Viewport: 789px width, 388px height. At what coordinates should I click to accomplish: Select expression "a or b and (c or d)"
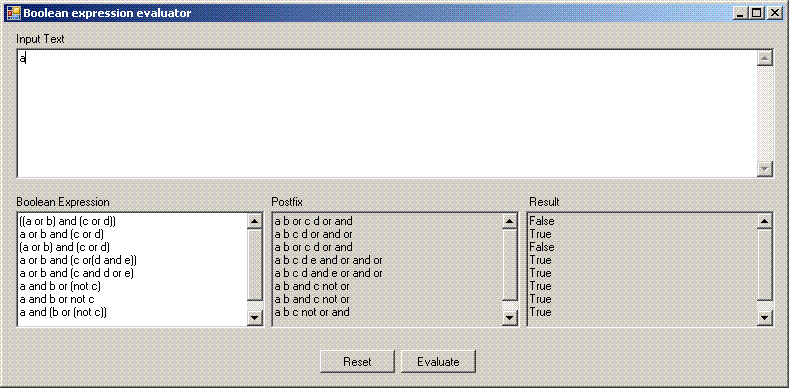pos(62,234)
